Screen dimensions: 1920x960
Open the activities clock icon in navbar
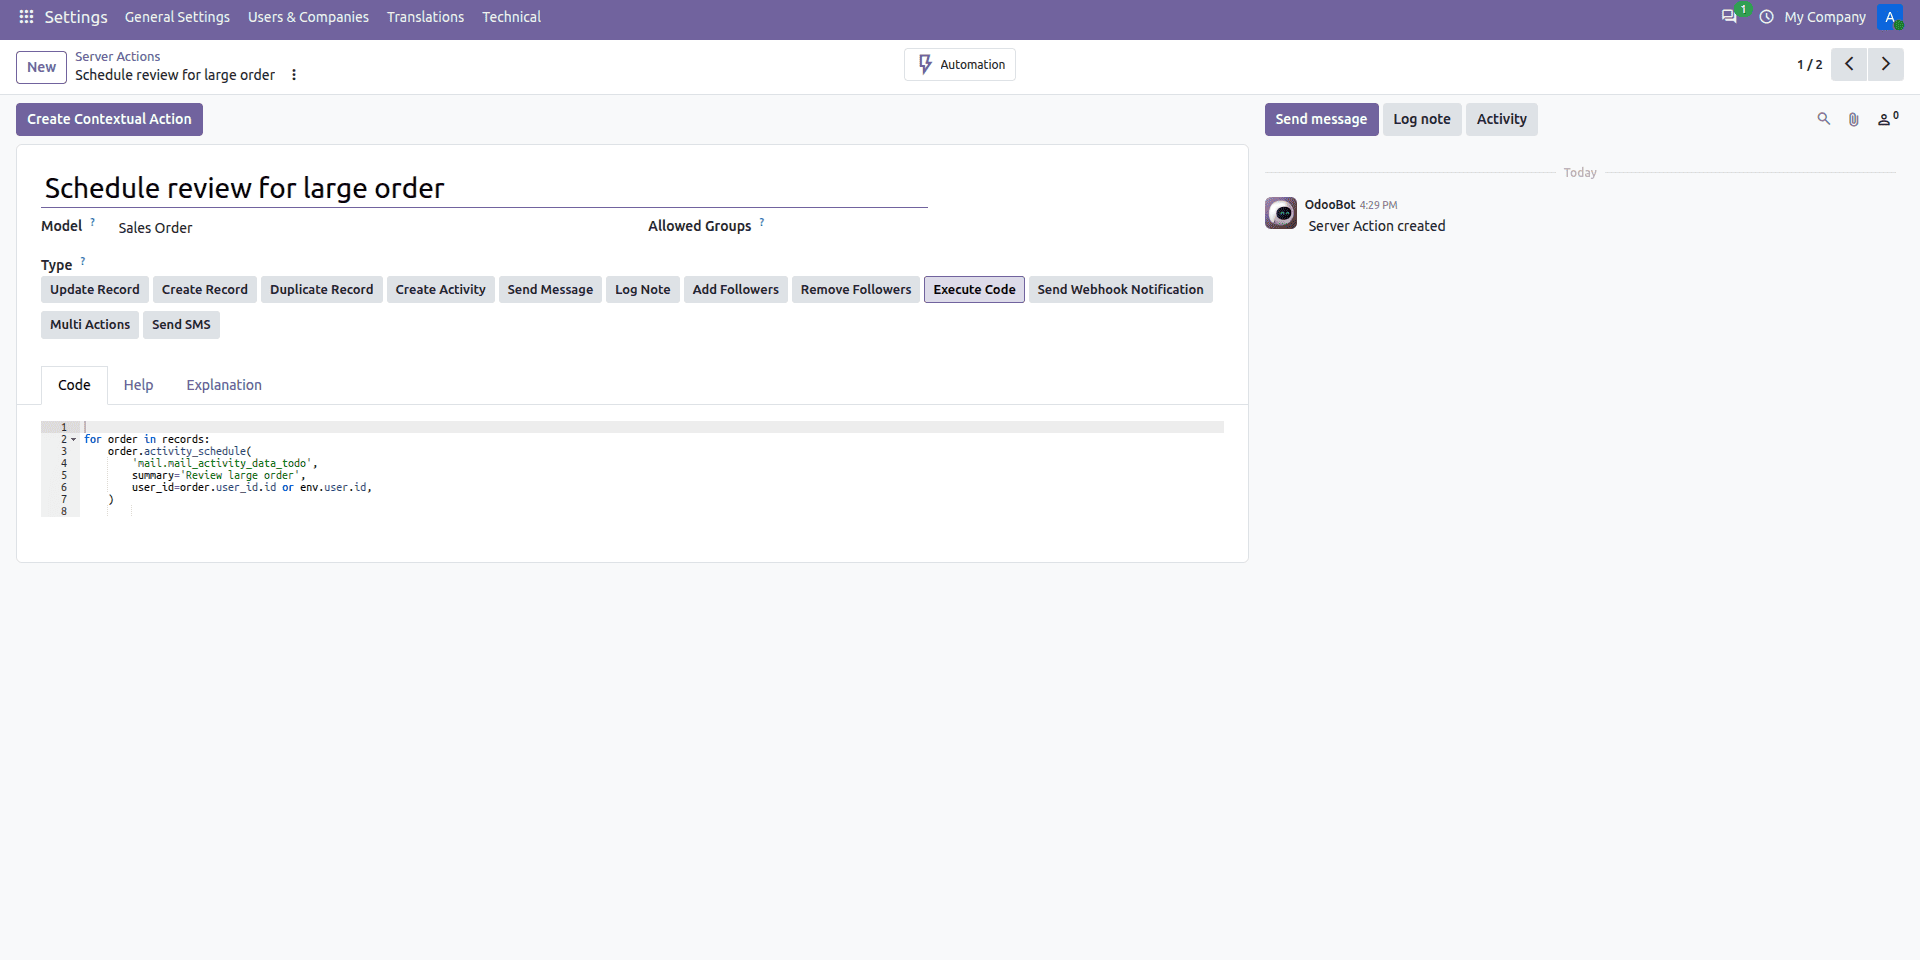coord(1767,17)
